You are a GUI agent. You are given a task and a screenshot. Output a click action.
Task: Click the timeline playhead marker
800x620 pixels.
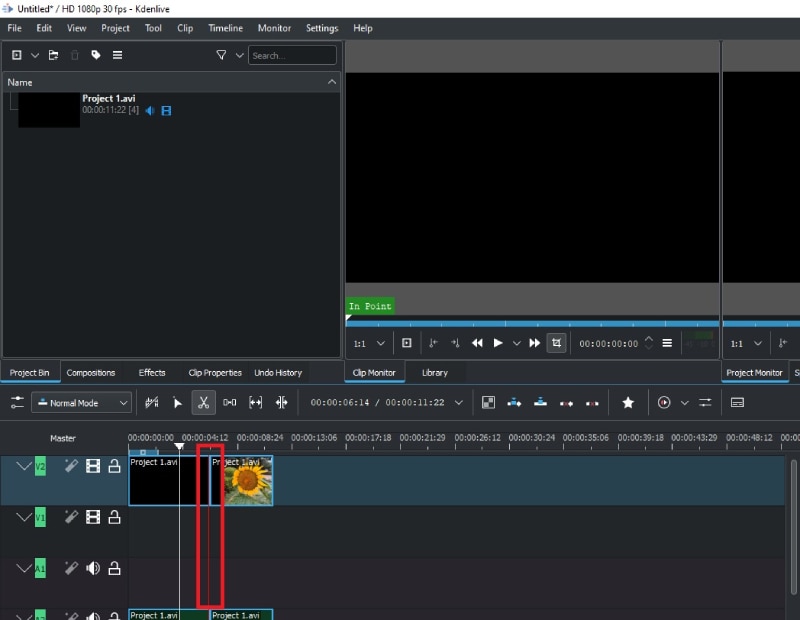[179, 446]
